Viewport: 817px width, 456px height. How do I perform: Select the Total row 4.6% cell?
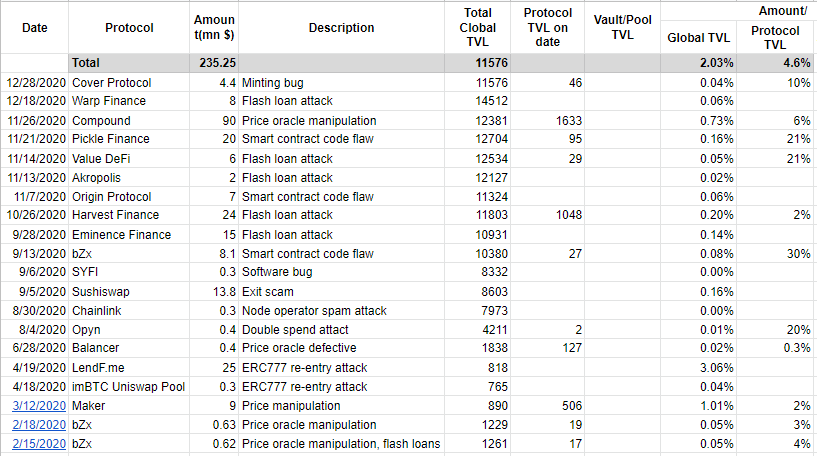pos(775,63)
